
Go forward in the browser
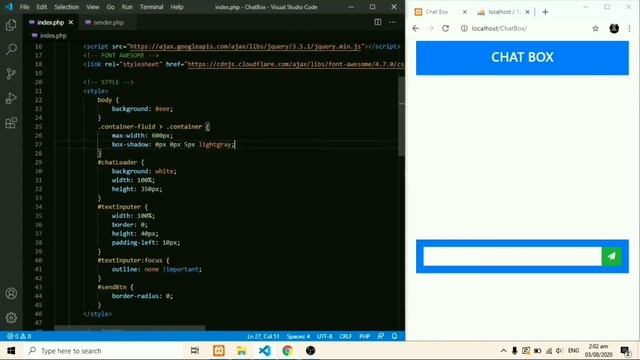(x=430, y=28)
